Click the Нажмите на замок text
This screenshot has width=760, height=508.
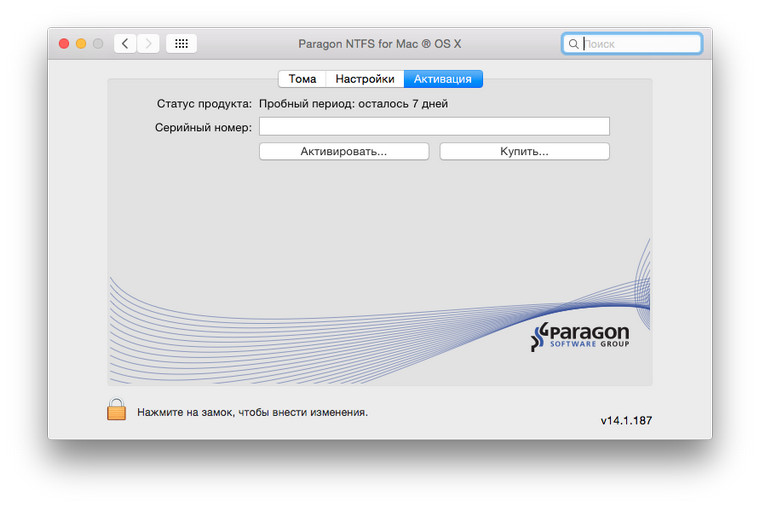(x=253, y=412)
